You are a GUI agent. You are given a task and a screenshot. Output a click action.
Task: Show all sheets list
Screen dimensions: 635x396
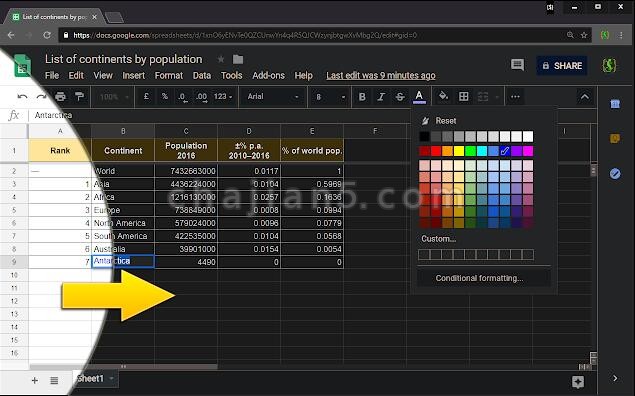[x=54, y=380]
